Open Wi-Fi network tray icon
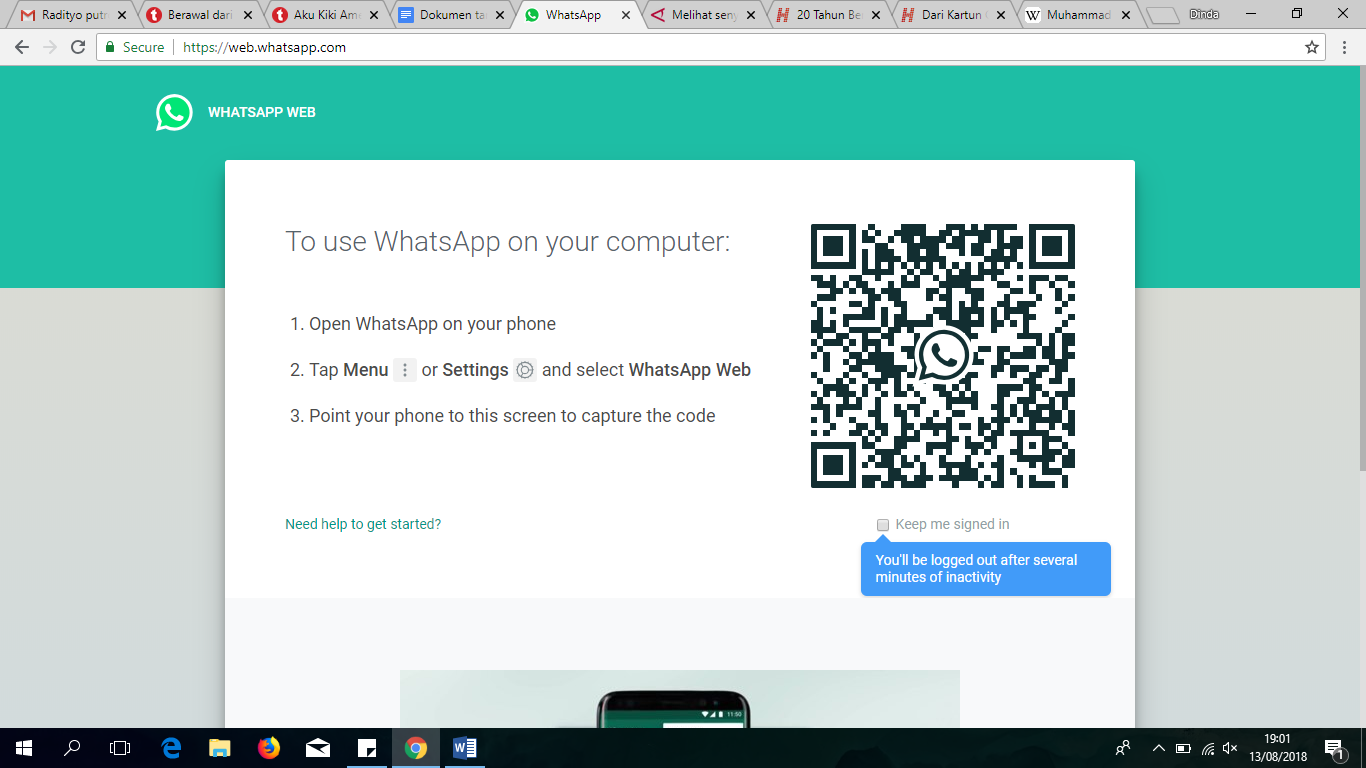The image size is (1366, 768). click(1208, 748)
